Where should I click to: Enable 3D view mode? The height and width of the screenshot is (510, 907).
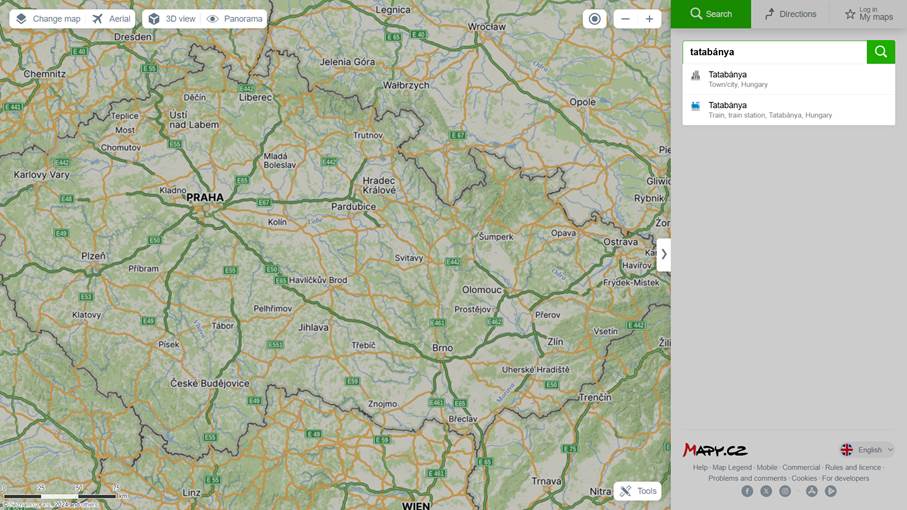pos(171,19)
